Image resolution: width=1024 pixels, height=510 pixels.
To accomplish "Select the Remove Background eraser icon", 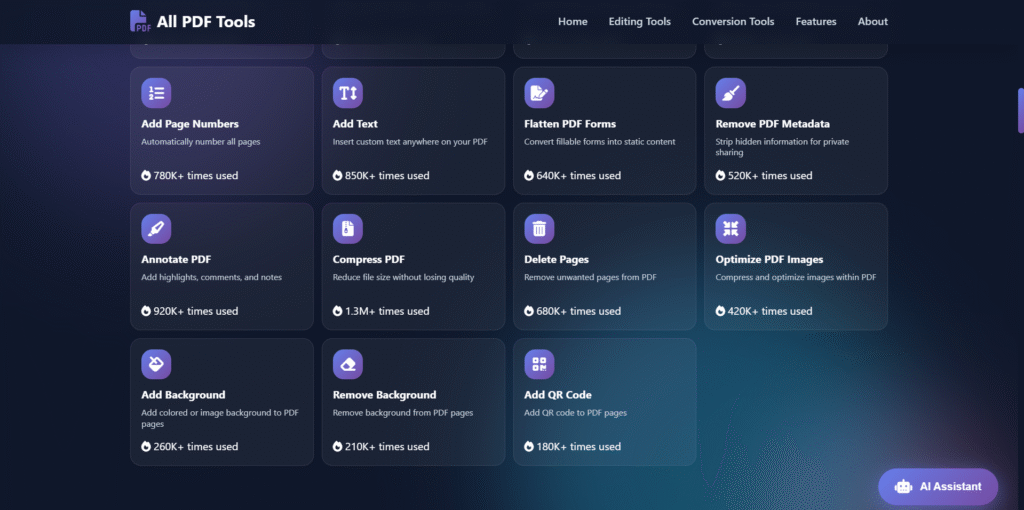I will [x=347, y=364].
